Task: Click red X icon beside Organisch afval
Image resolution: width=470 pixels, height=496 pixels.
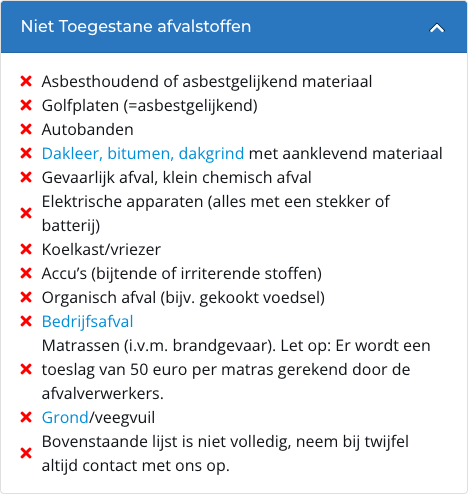Action: point(26,297)
